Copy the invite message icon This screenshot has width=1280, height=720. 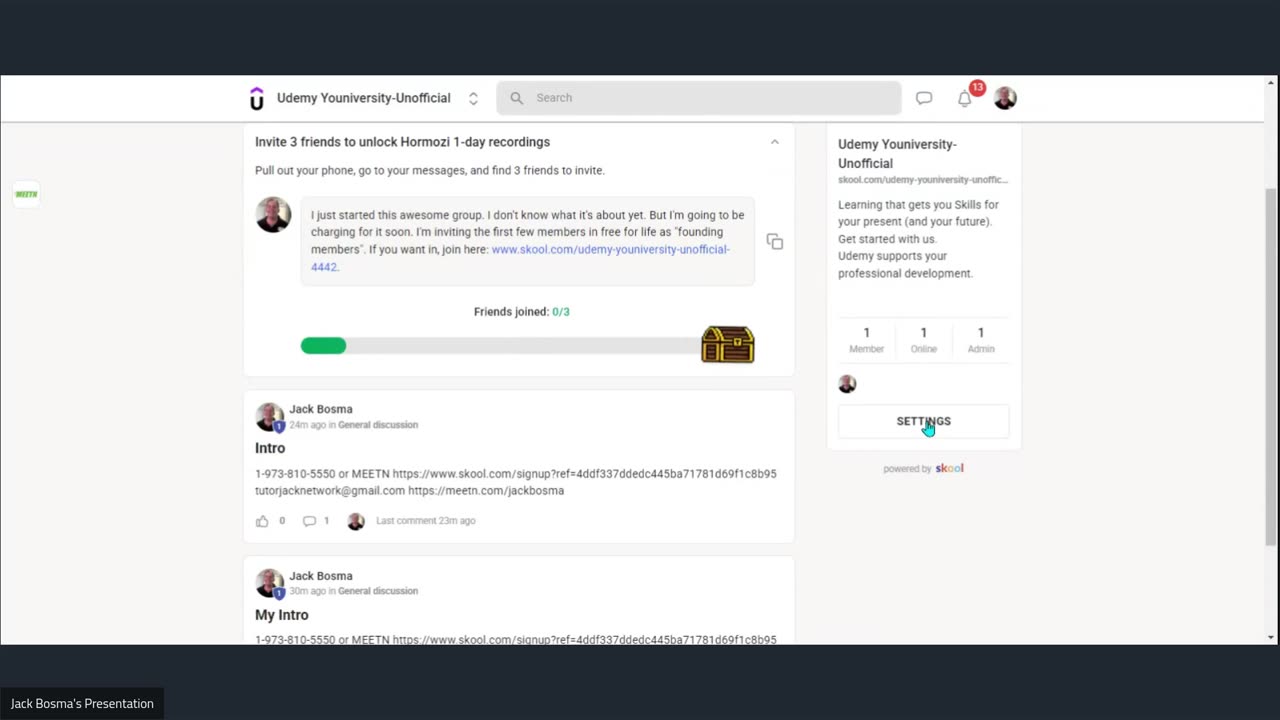click(775, 242)
